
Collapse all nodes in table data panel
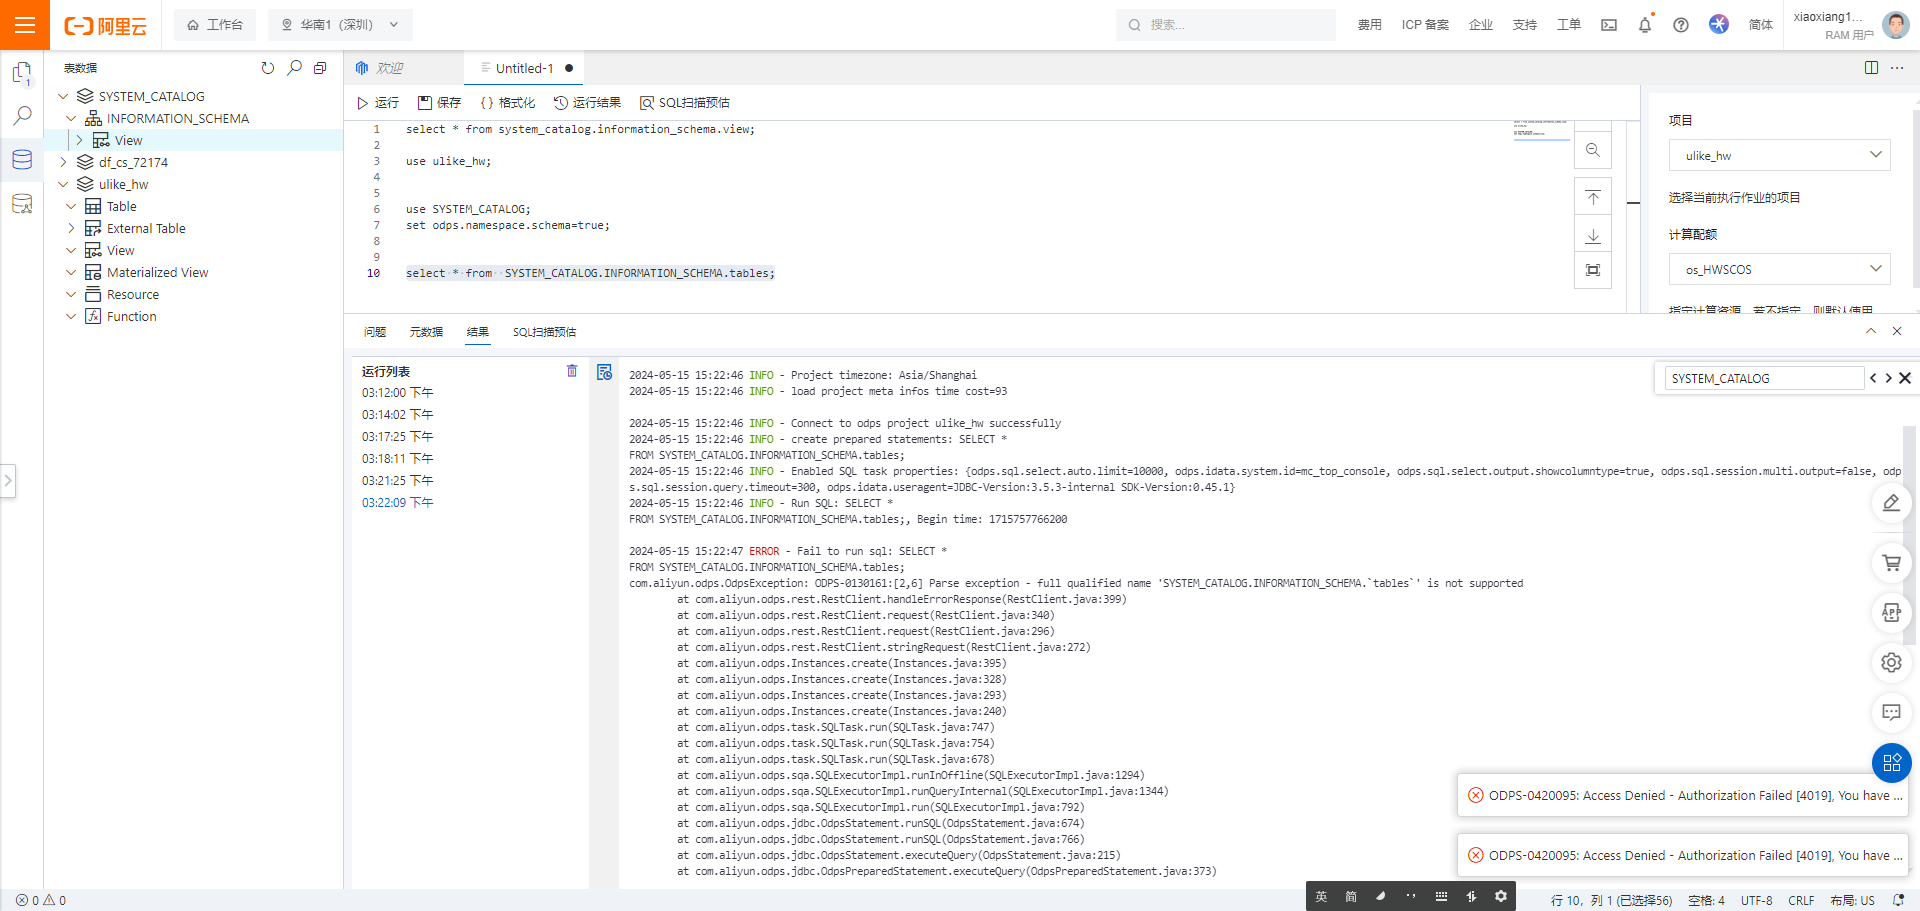[320, 68]
